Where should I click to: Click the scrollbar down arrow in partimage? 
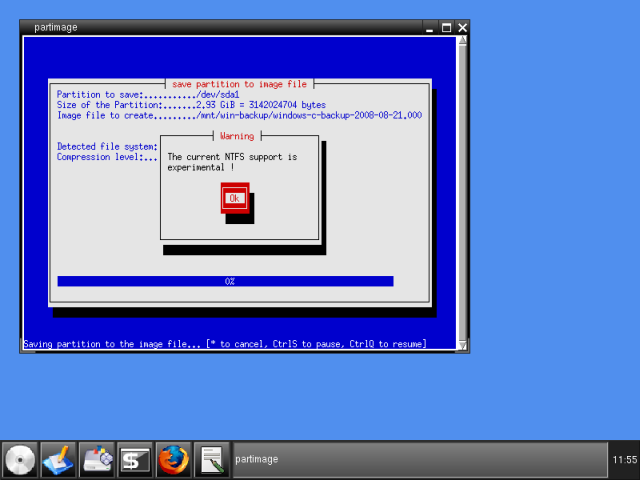point(462,345)
